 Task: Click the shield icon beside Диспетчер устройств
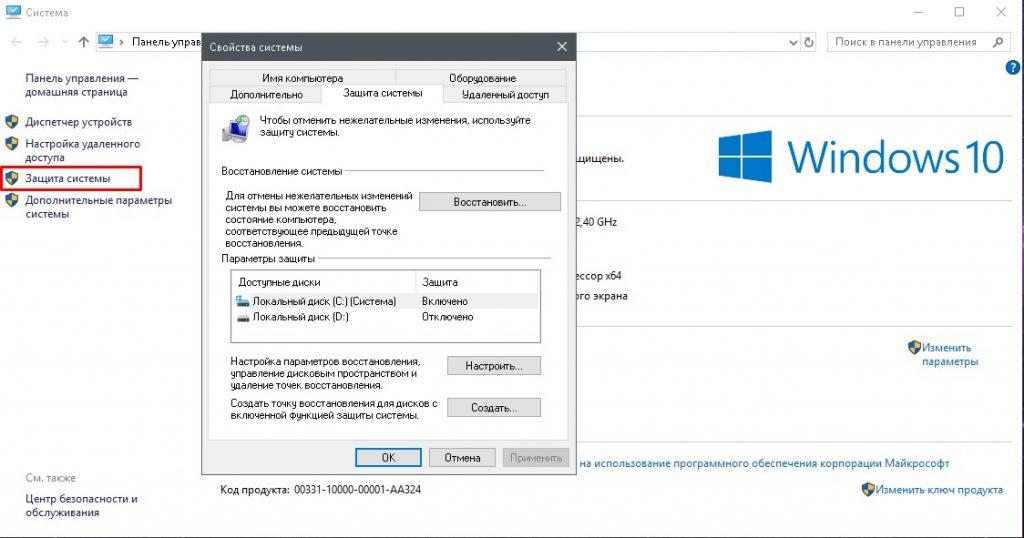click(12, 121)
